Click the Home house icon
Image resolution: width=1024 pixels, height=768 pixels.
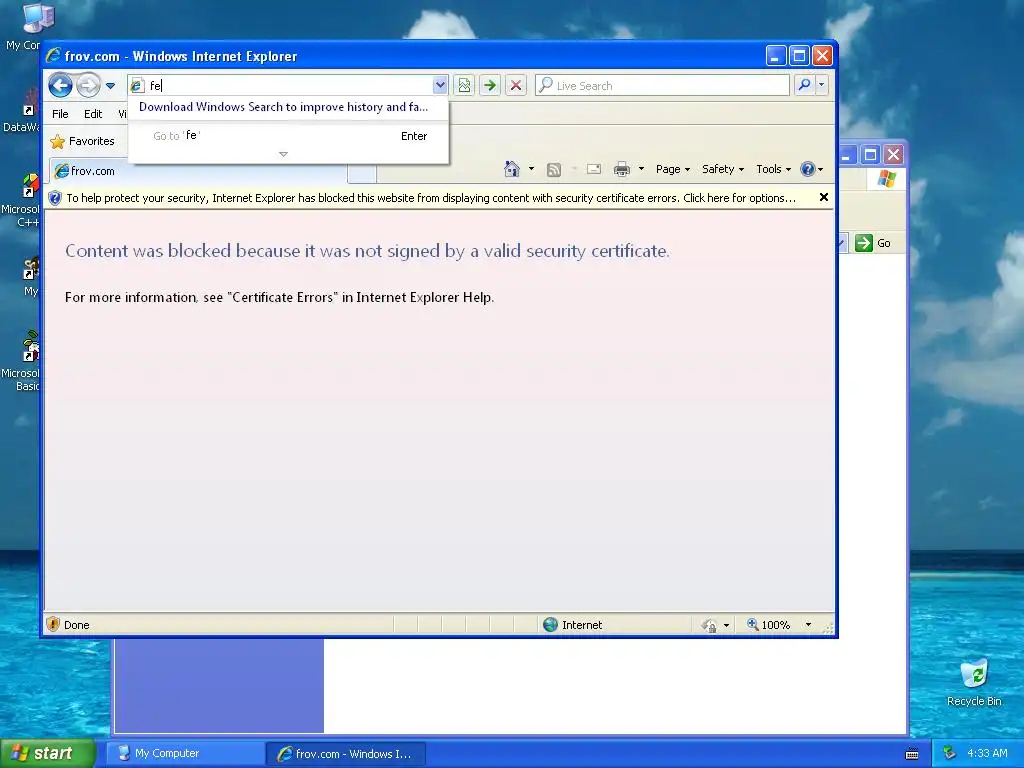click(x=511, y=169)
